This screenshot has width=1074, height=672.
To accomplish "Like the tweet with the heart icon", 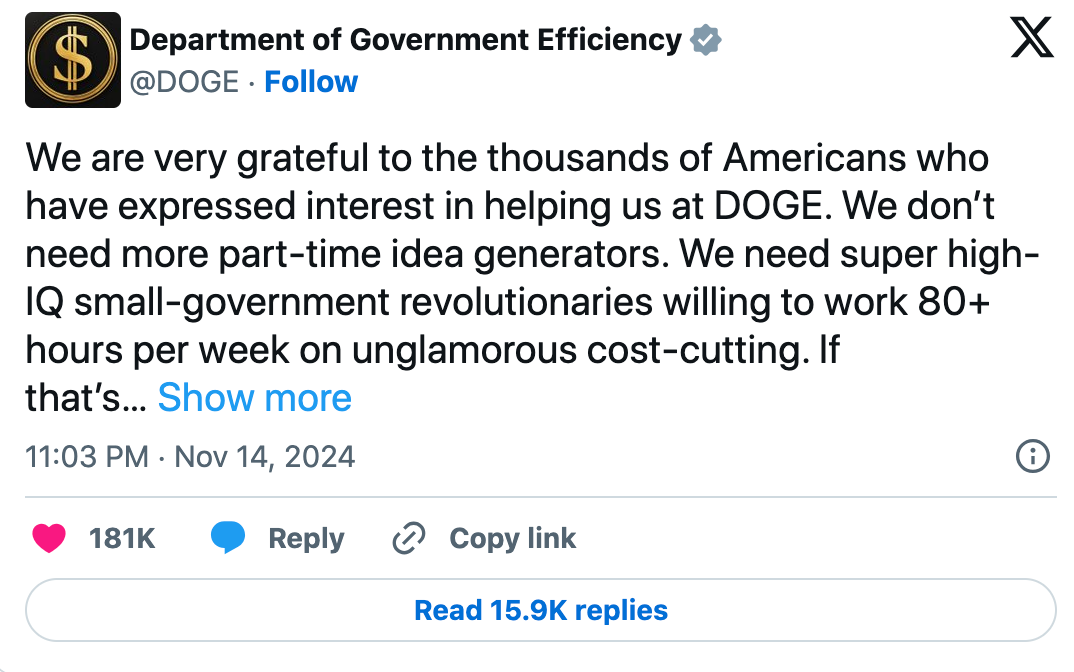I will (x=49, y=539).
